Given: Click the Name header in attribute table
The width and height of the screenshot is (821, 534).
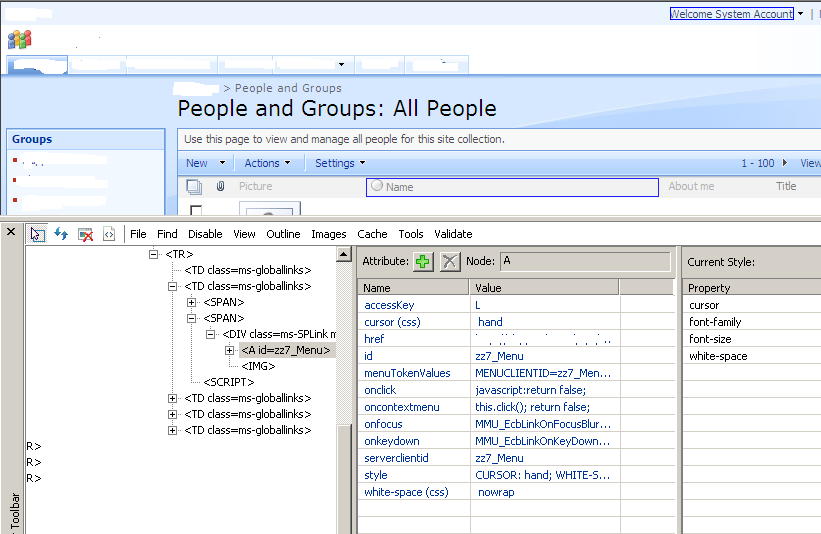Looking at the screenshot, I should tap(414, 288).
